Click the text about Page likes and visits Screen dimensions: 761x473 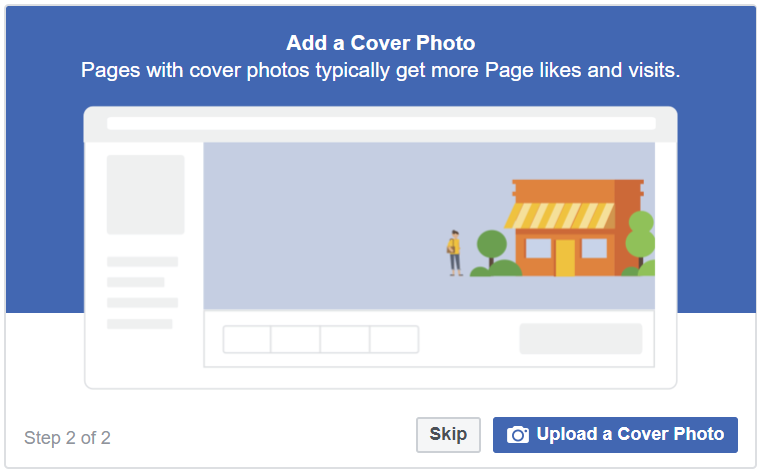point(380,72)
